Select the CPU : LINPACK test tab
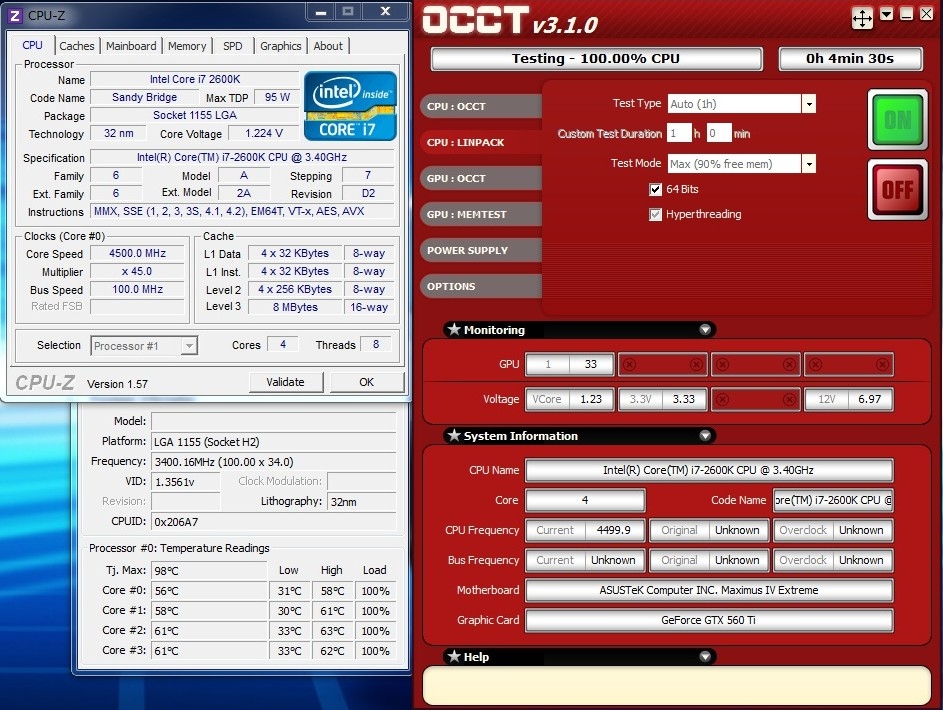 point(481,142)
